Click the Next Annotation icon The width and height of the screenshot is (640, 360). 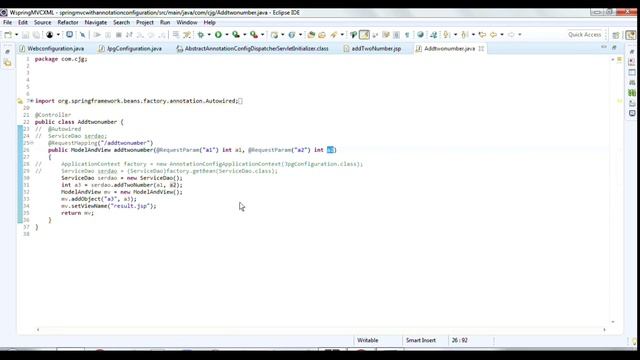click(x=447, y=35)
